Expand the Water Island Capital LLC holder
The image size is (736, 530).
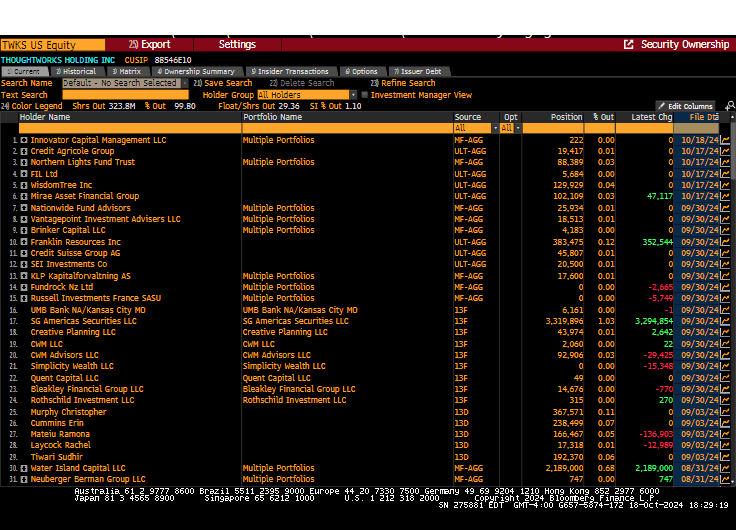pyautogui.click(x=24, y=468)
